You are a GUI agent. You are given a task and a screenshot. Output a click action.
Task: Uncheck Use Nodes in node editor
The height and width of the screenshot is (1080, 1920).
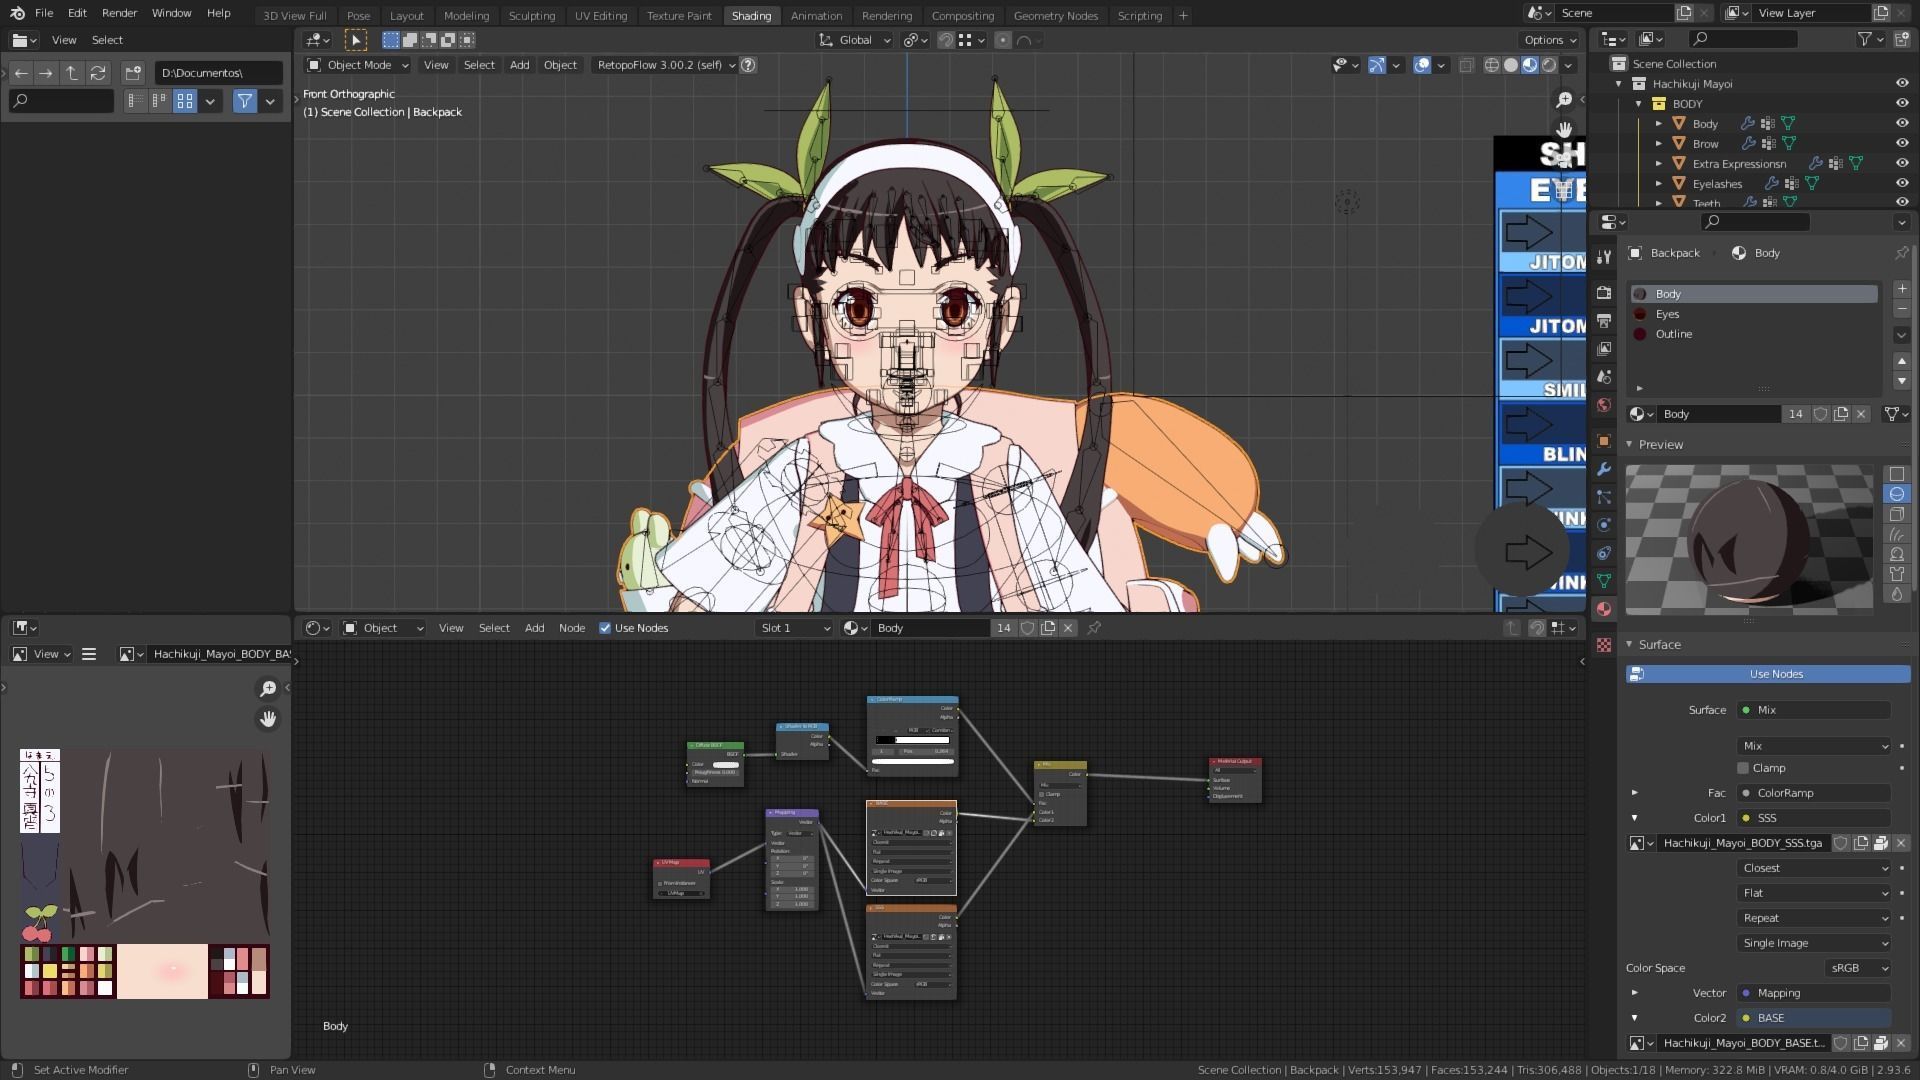(605, 628)
